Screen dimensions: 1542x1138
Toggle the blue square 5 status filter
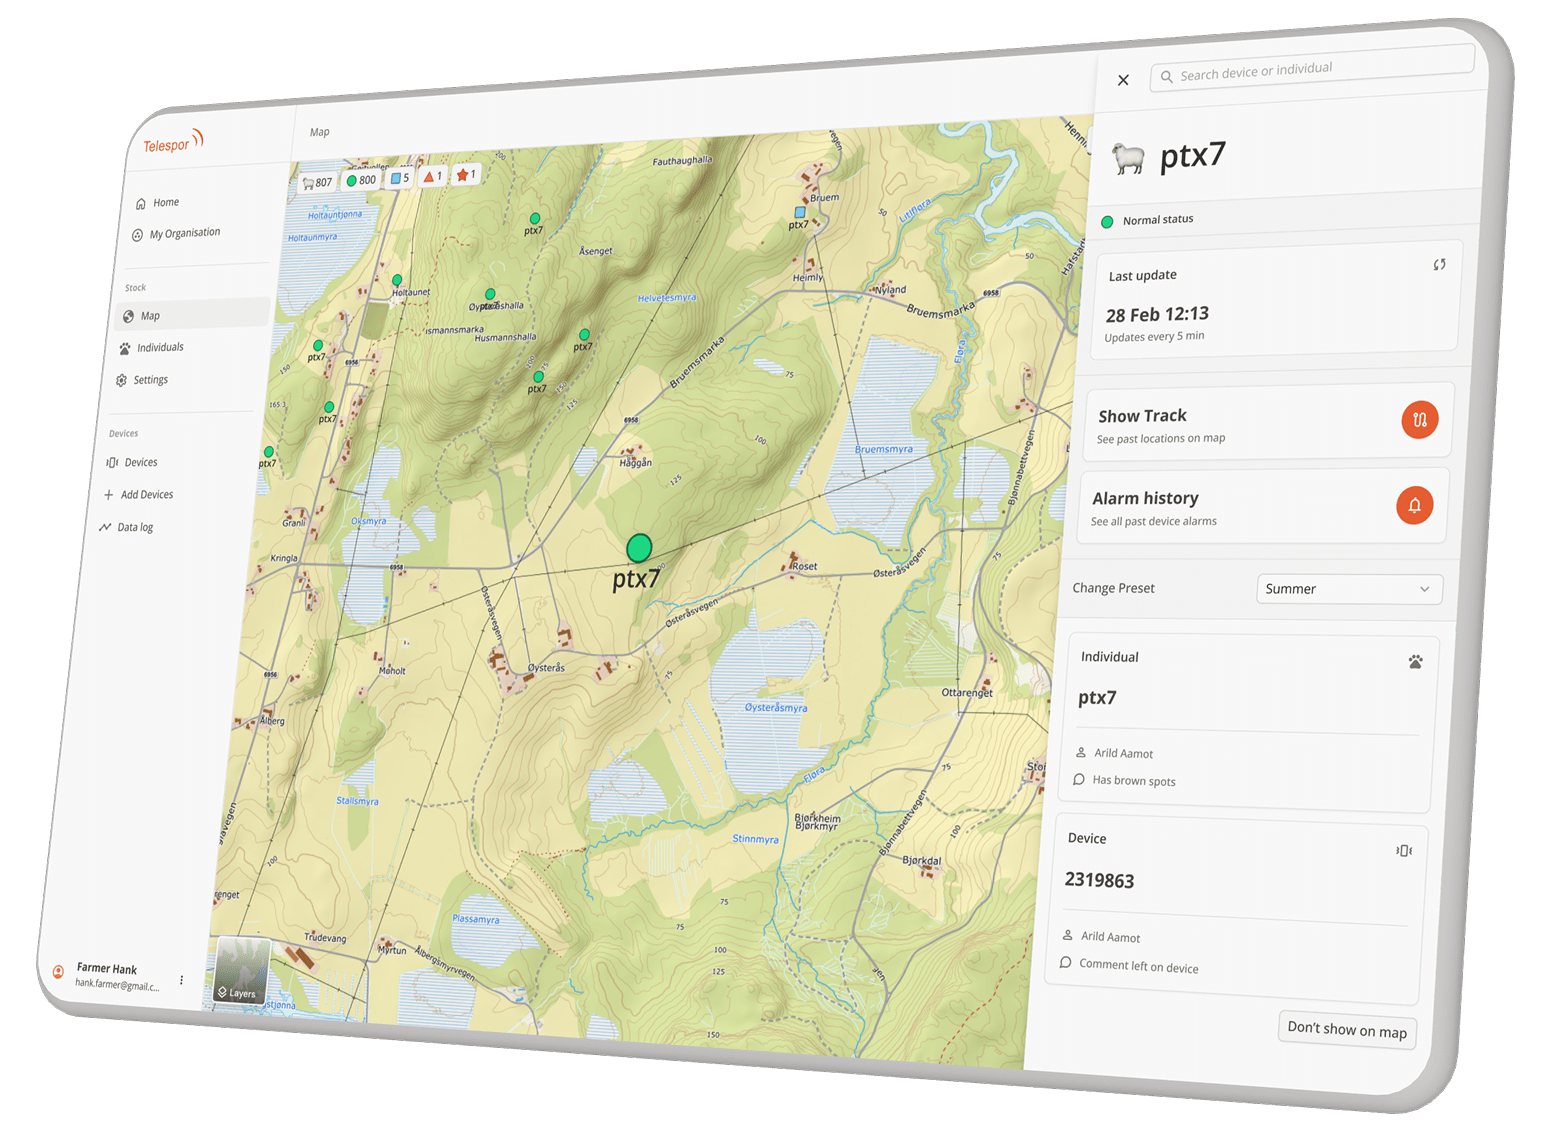pos(400,178)
